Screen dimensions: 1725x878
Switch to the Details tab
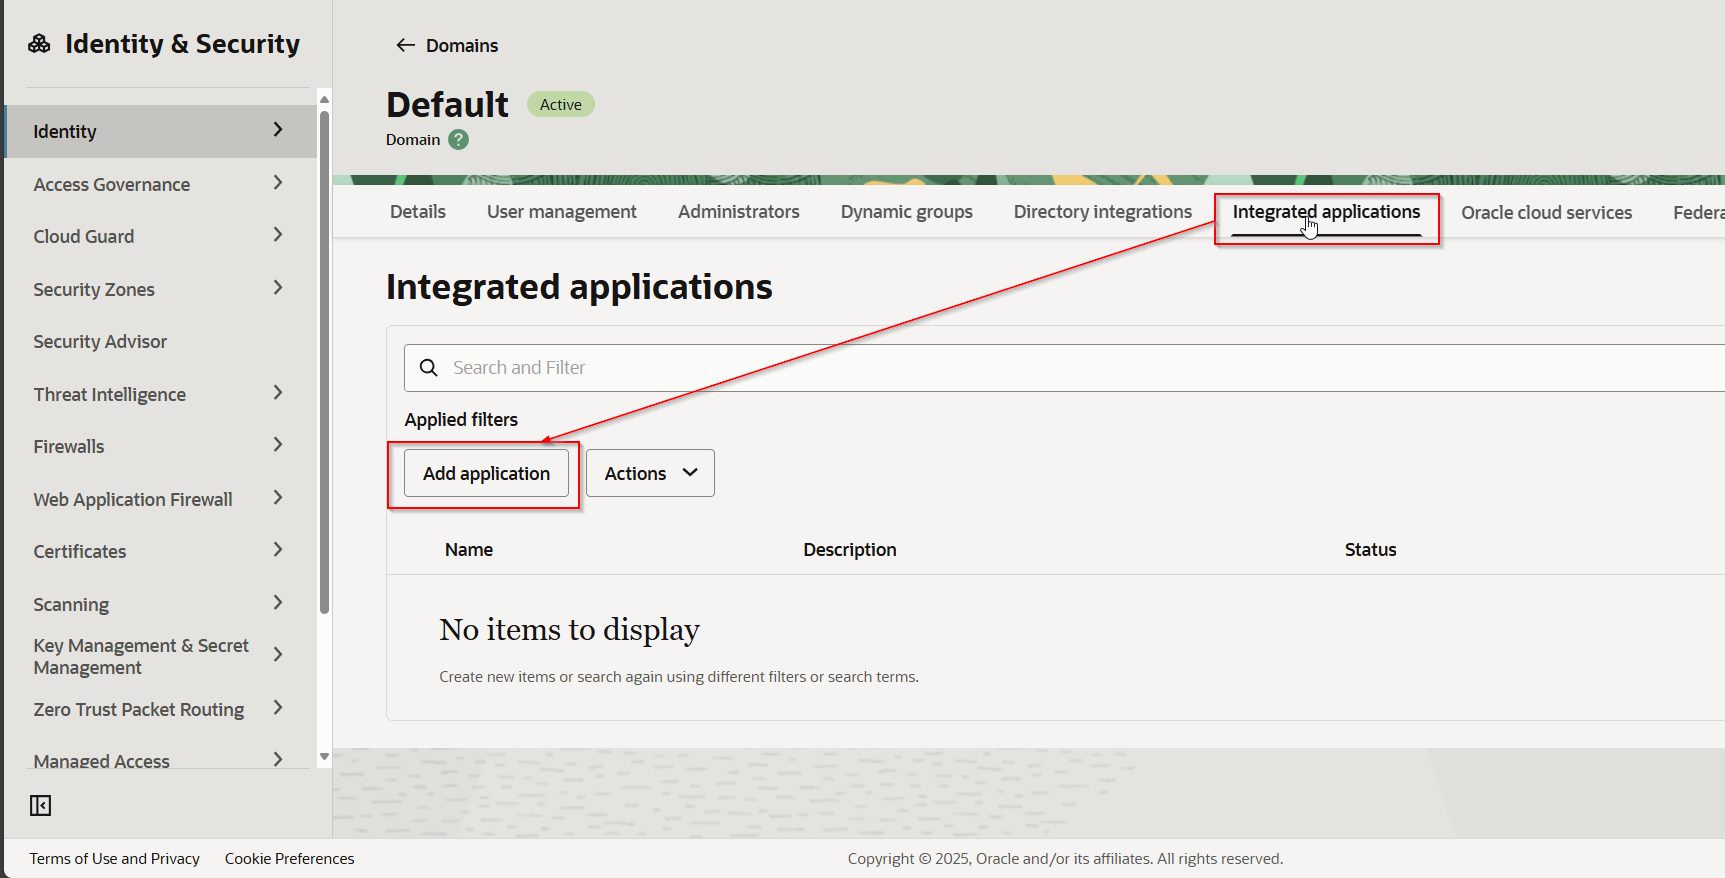point(418,212)
